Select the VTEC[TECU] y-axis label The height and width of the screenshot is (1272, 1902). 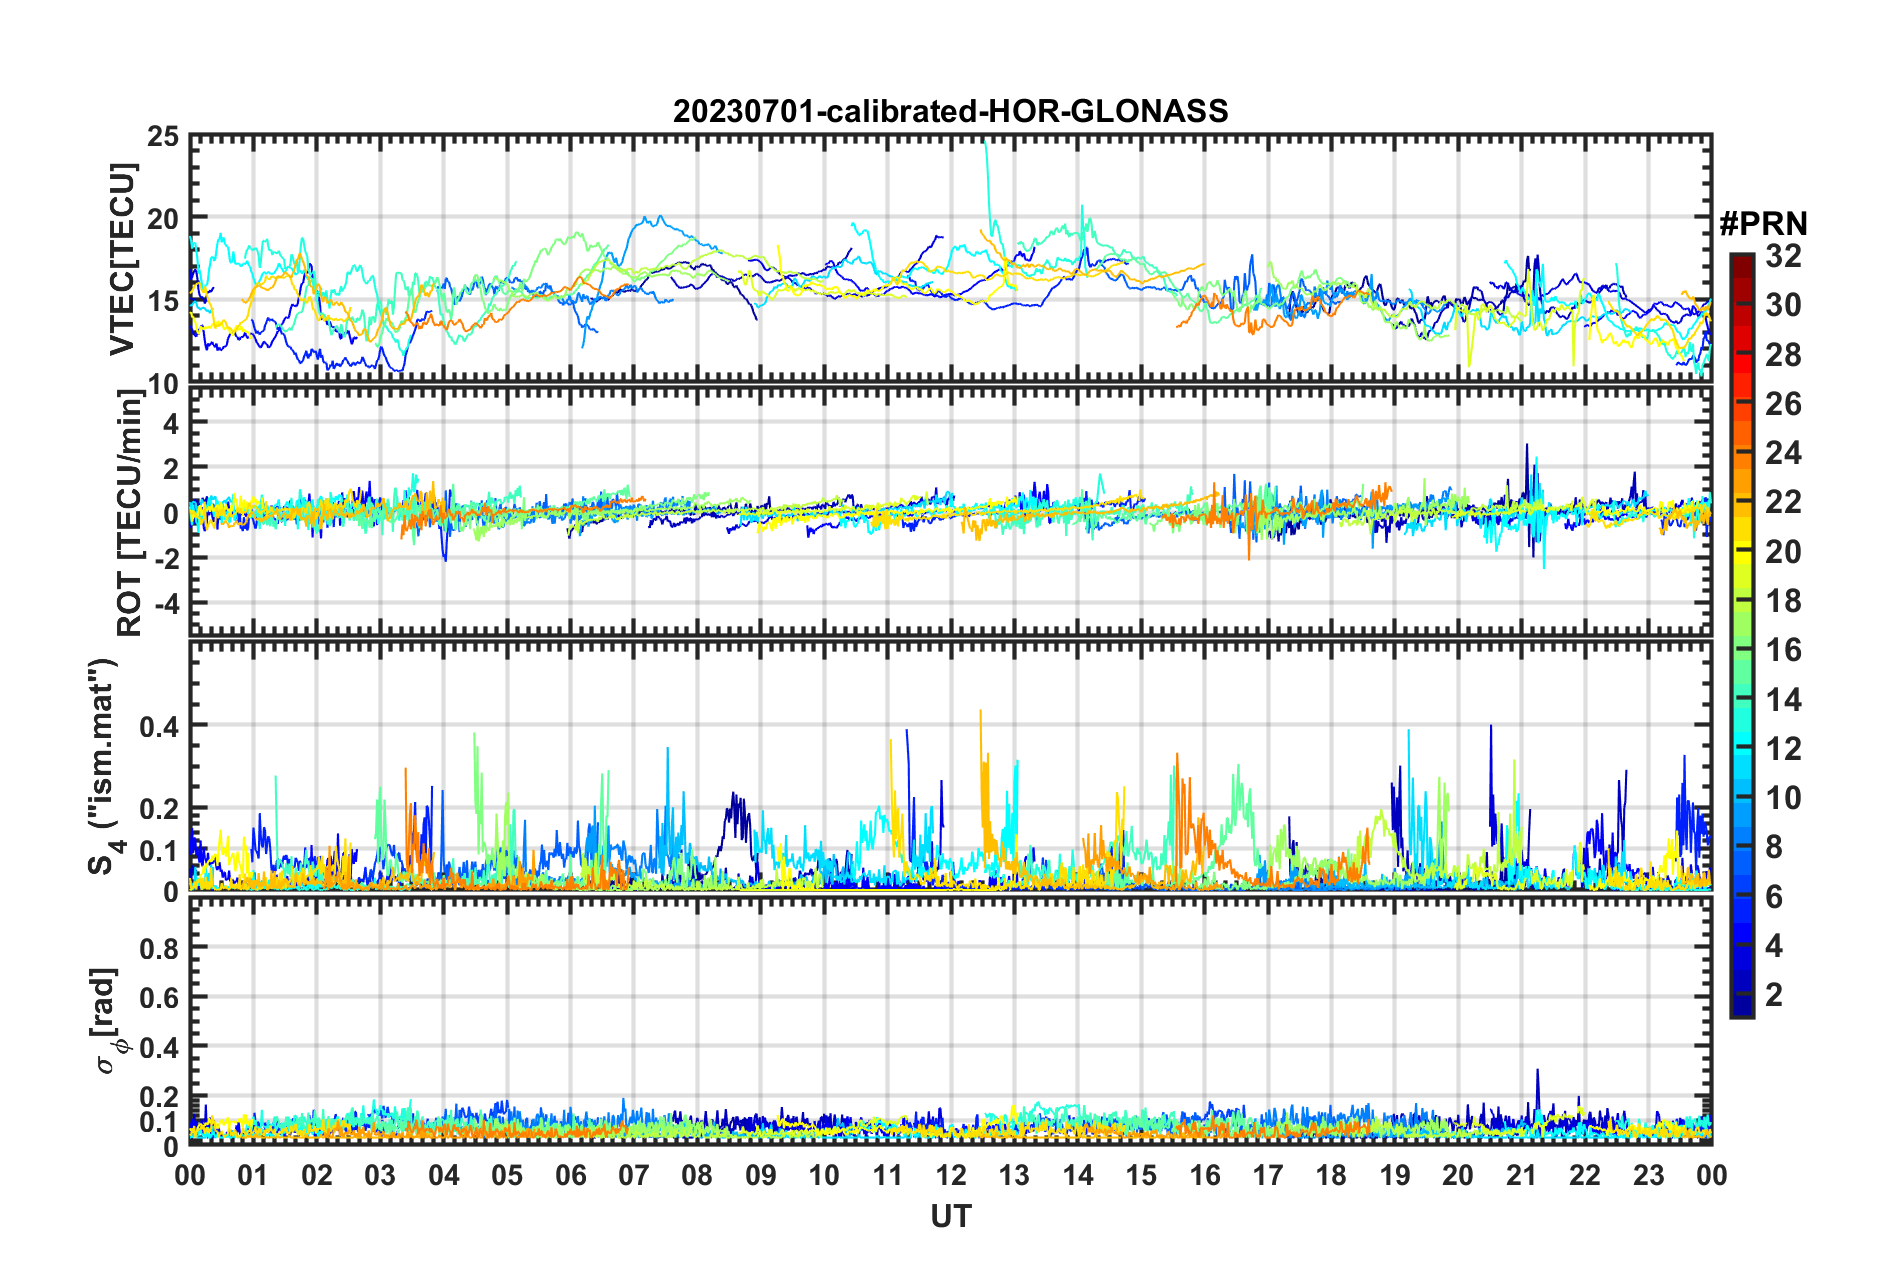(x=121, y=259)
